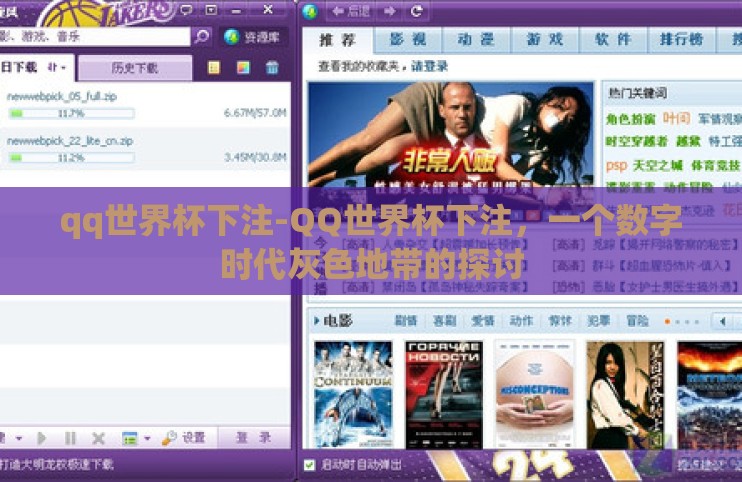Click the 天空之城 keyword
Viewport: 742px width, 482px height.
click(x=658, y=165)
